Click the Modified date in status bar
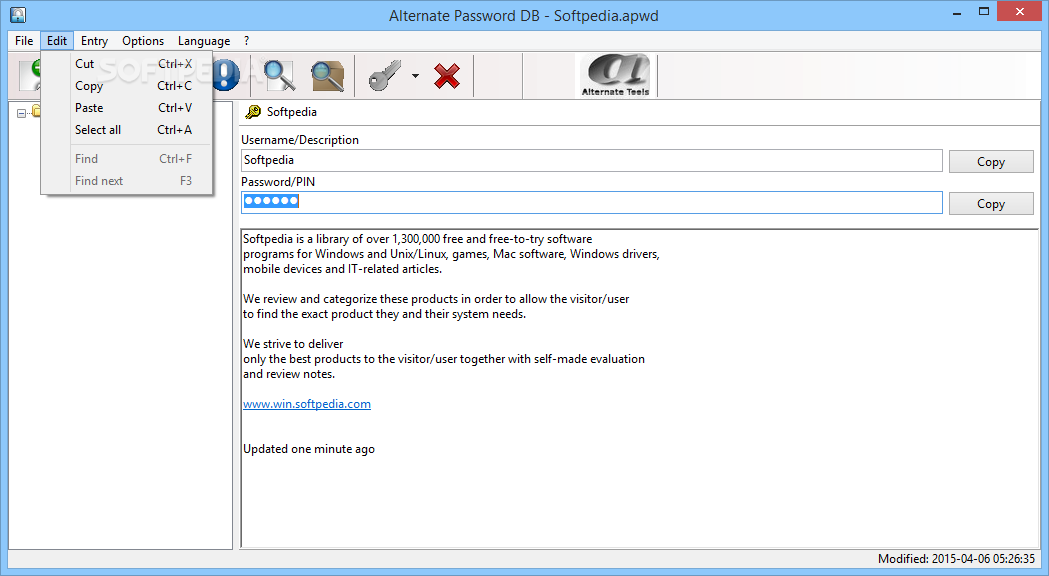 click(x=956, y=559)
